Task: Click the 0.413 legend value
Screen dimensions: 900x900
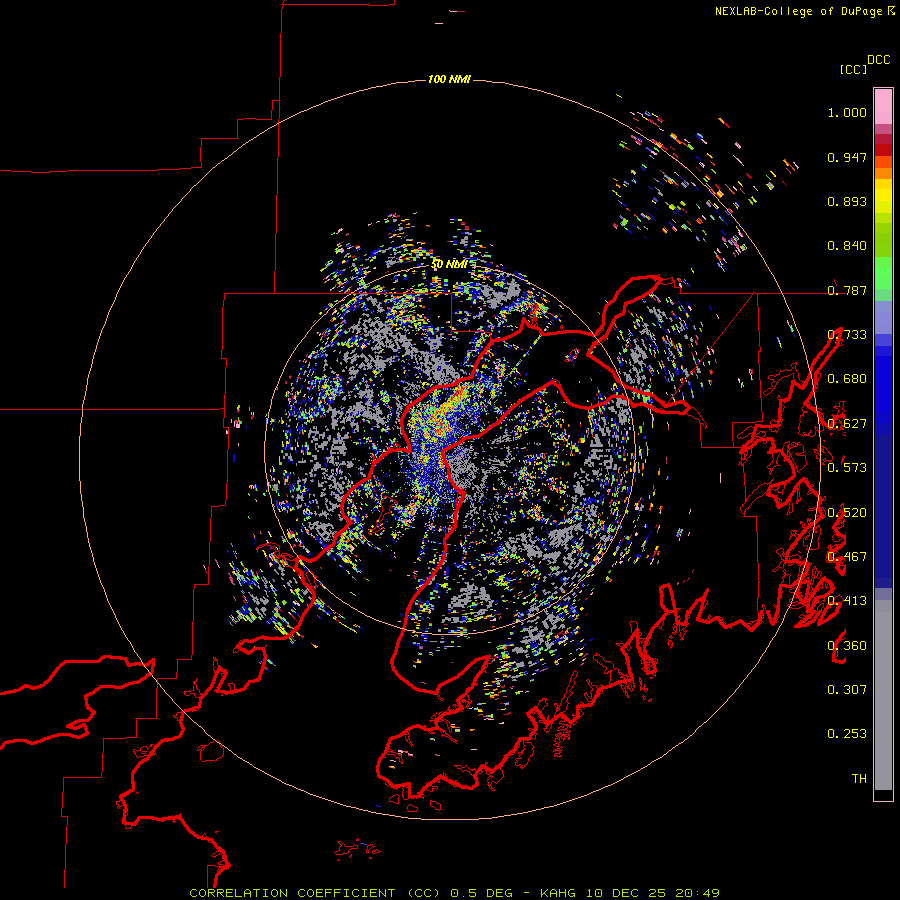Action: 847,601
